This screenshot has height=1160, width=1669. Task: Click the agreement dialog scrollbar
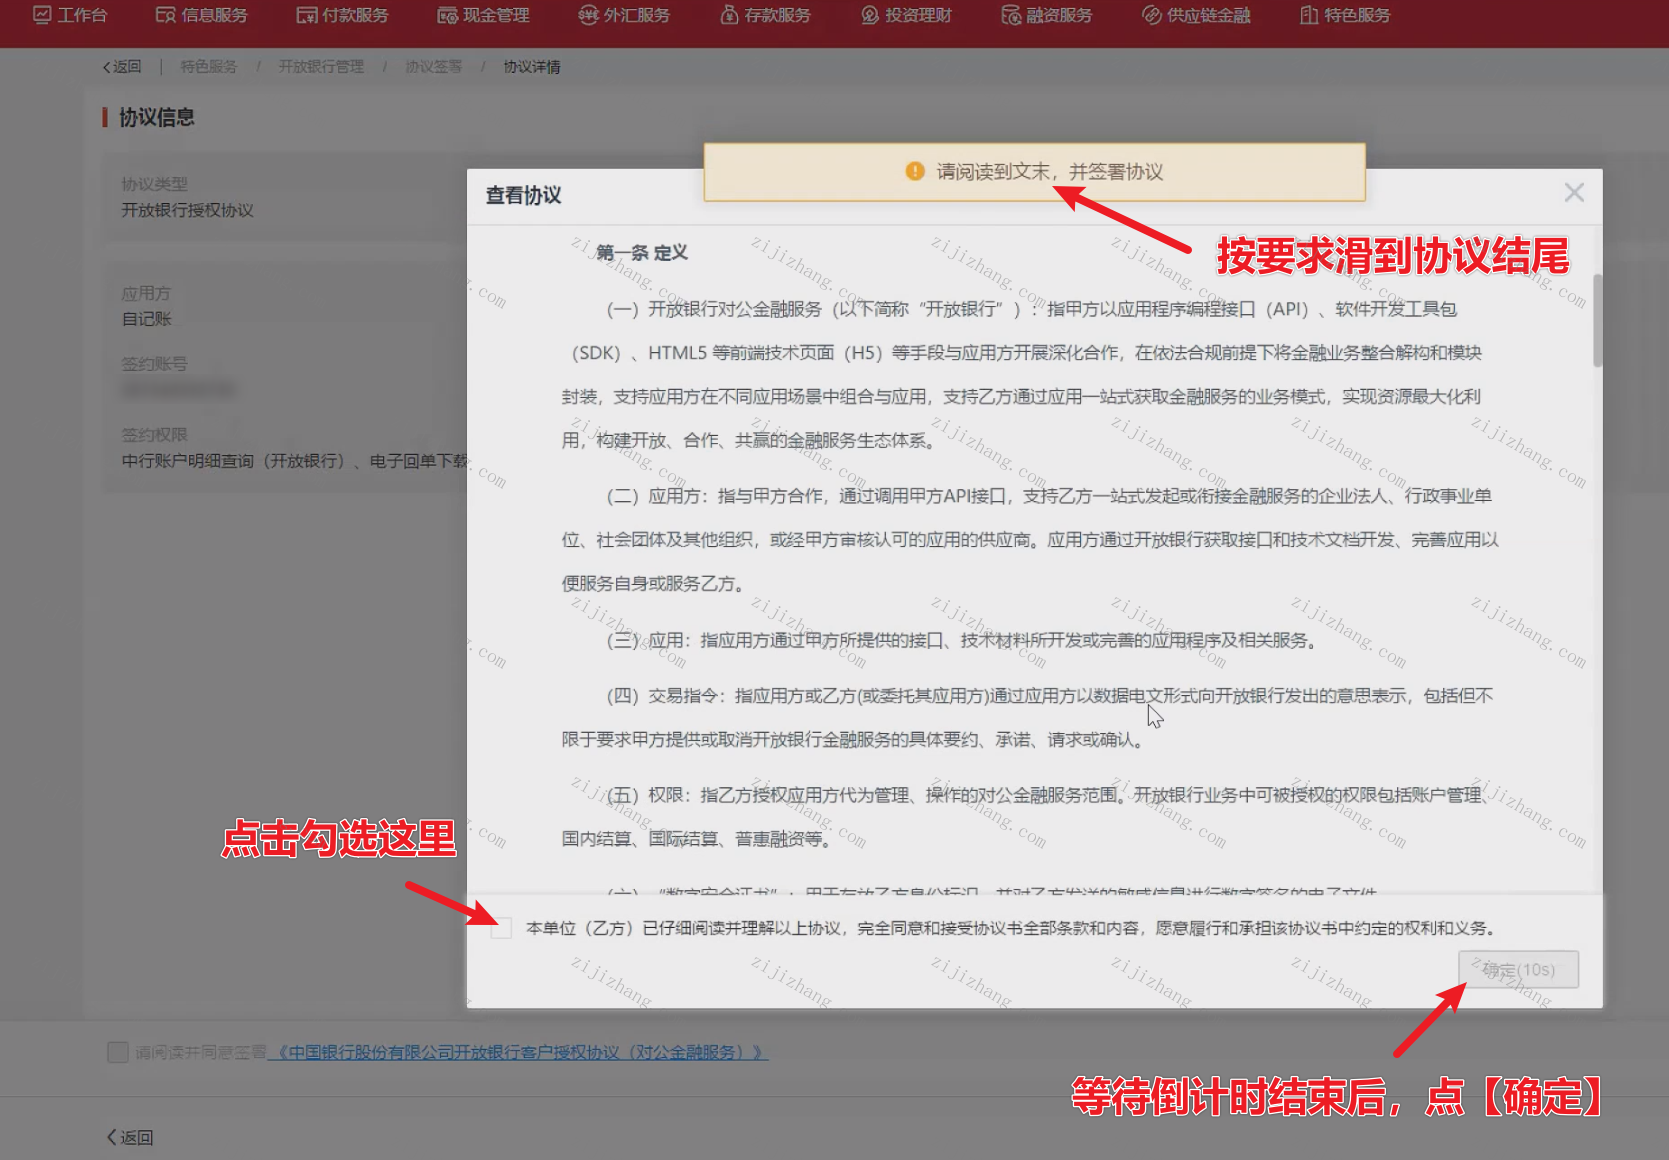[1597, 320]
